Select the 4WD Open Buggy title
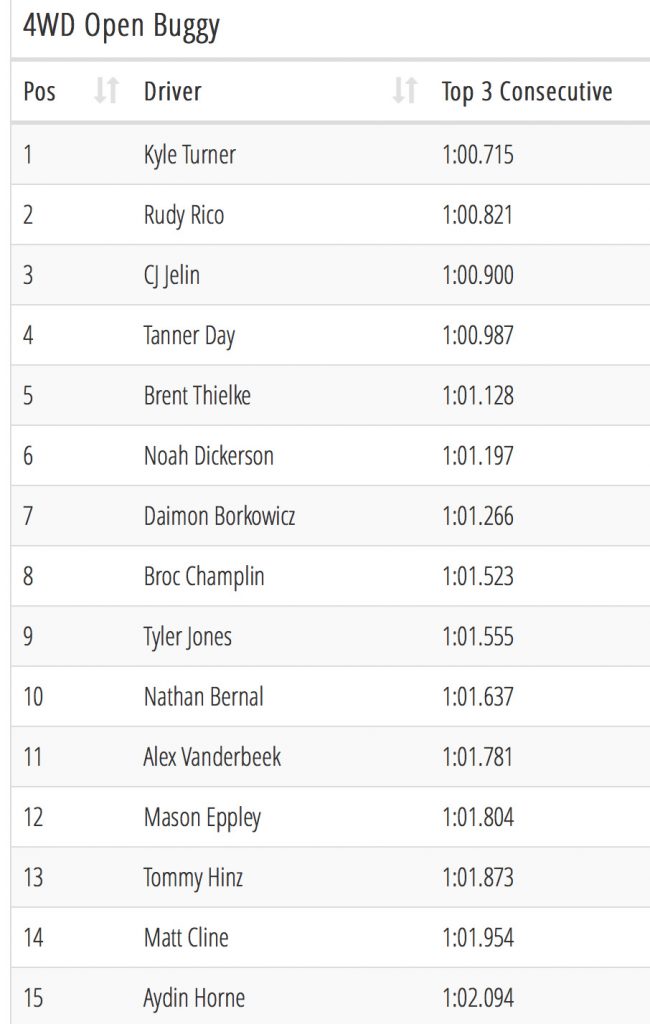The width and height of the screenshot is (650, 1024). click(122, 27)
